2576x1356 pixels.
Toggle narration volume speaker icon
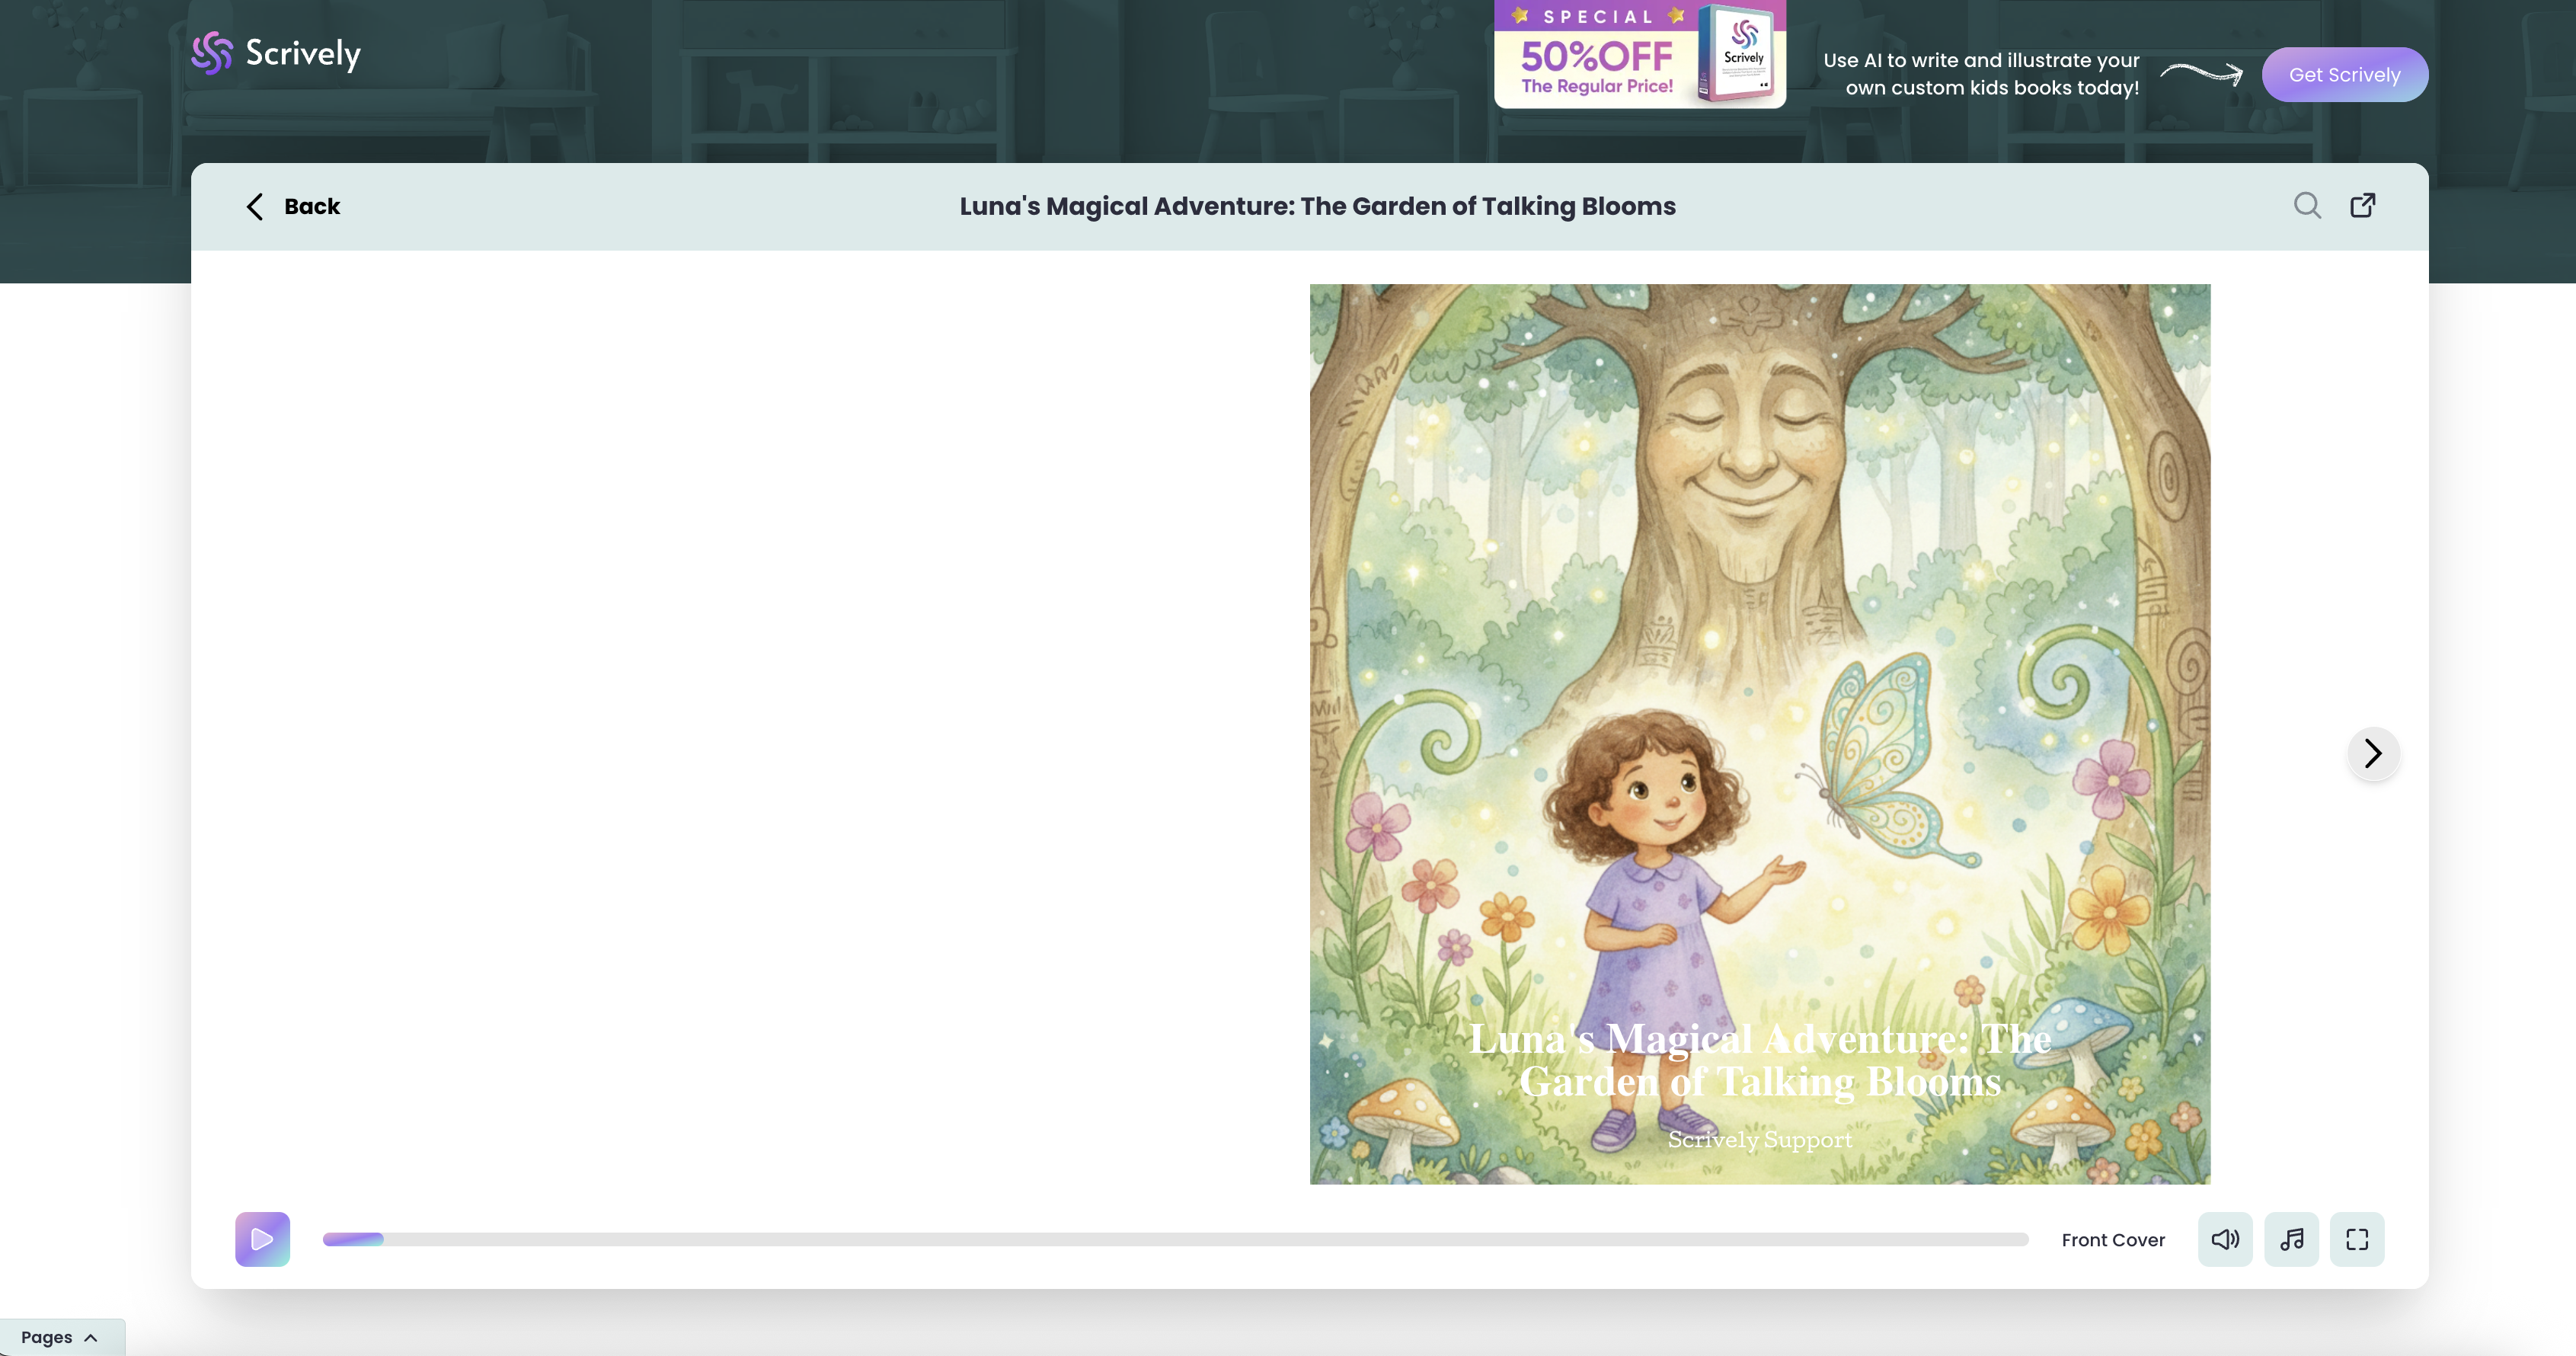2224,1239
